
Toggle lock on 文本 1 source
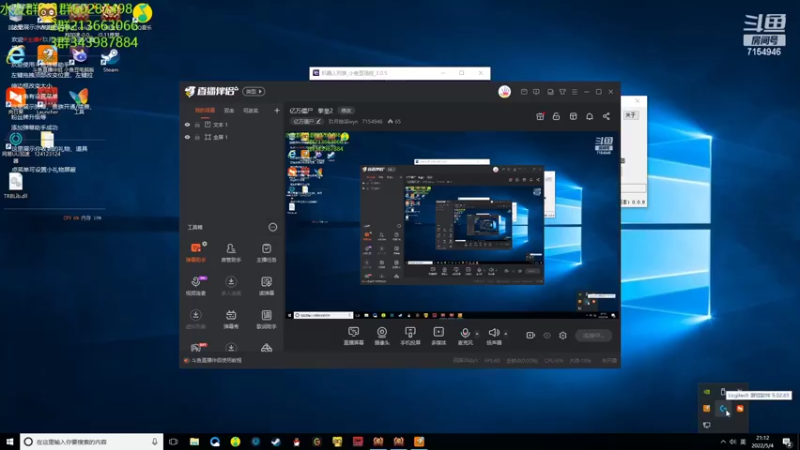(x=197, y=124)
